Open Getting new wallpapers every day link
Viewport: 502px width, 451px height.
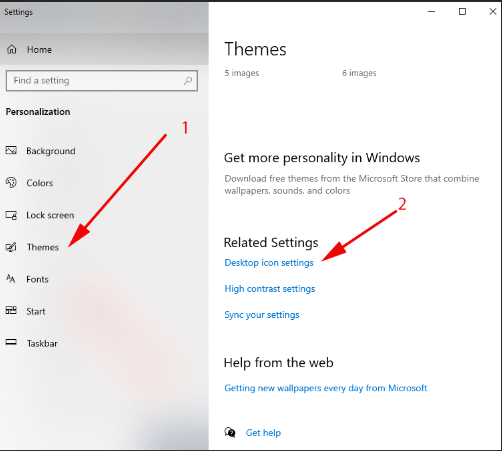326,388
